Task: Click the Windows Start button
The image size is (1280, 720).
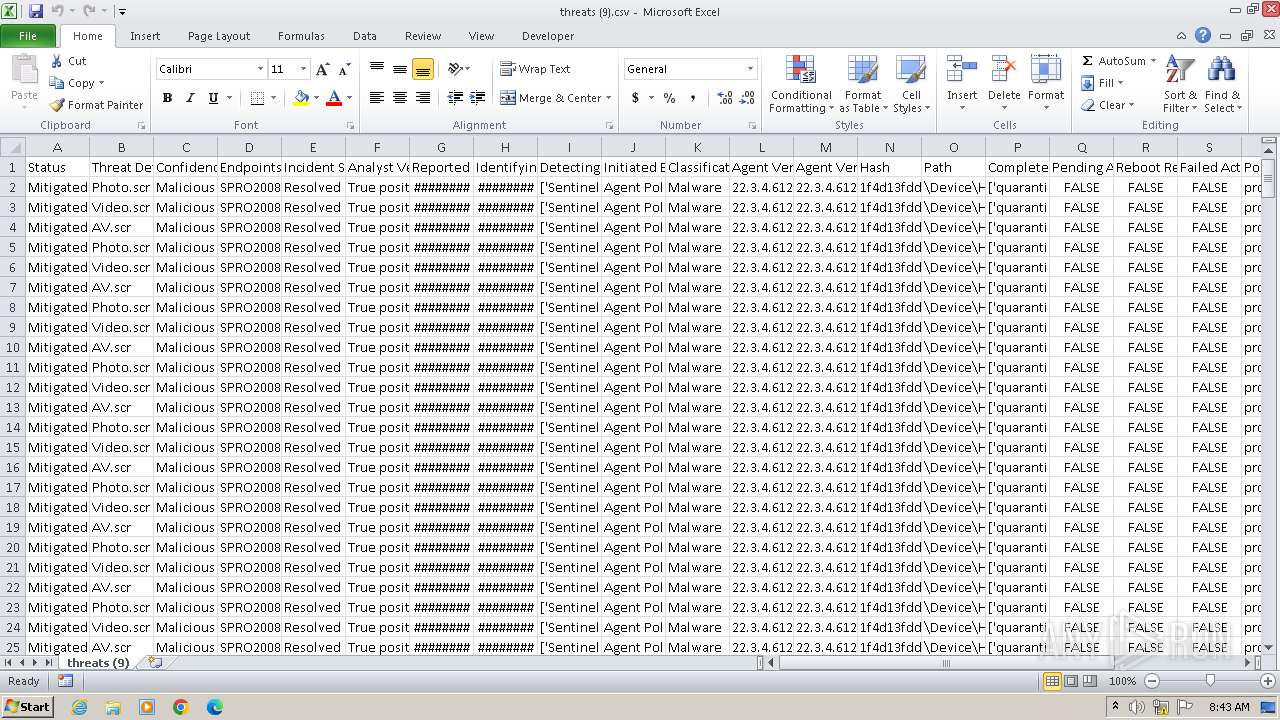Action: 28,706
